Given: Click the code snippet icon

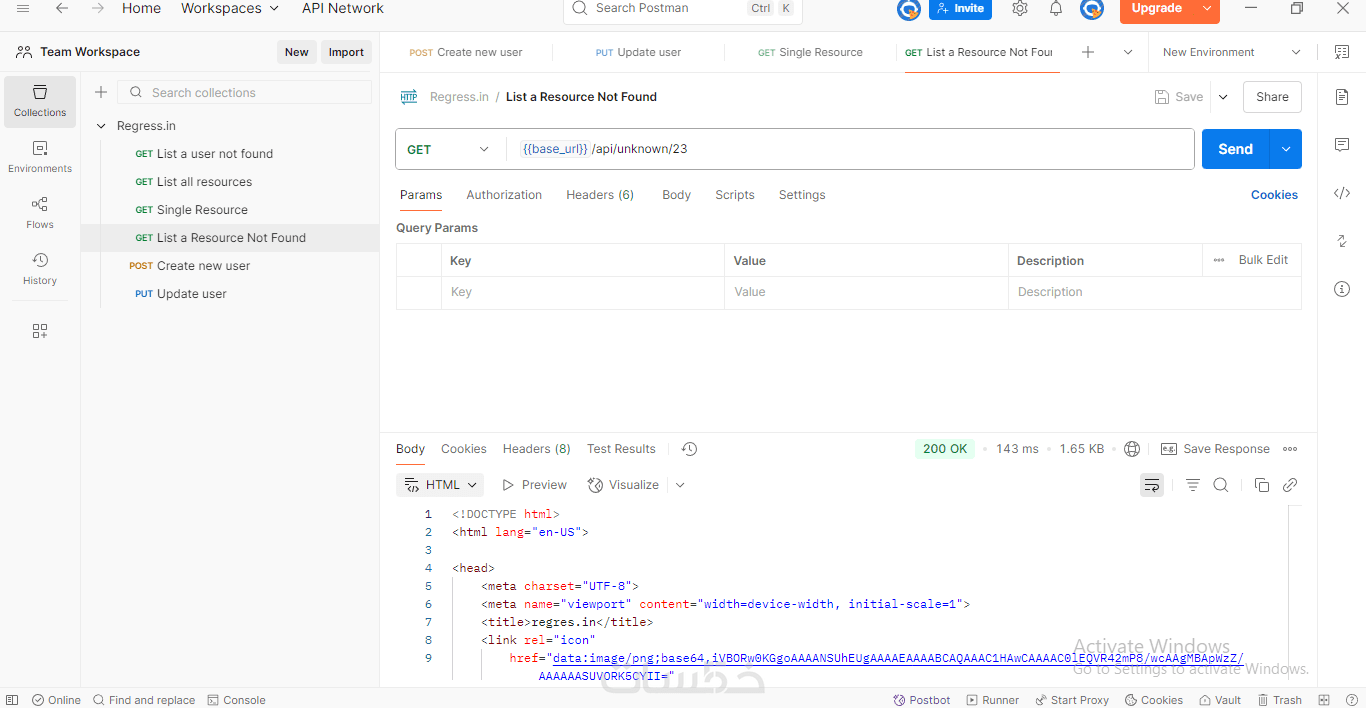Looking at the screenshot, I should 1342,193.
